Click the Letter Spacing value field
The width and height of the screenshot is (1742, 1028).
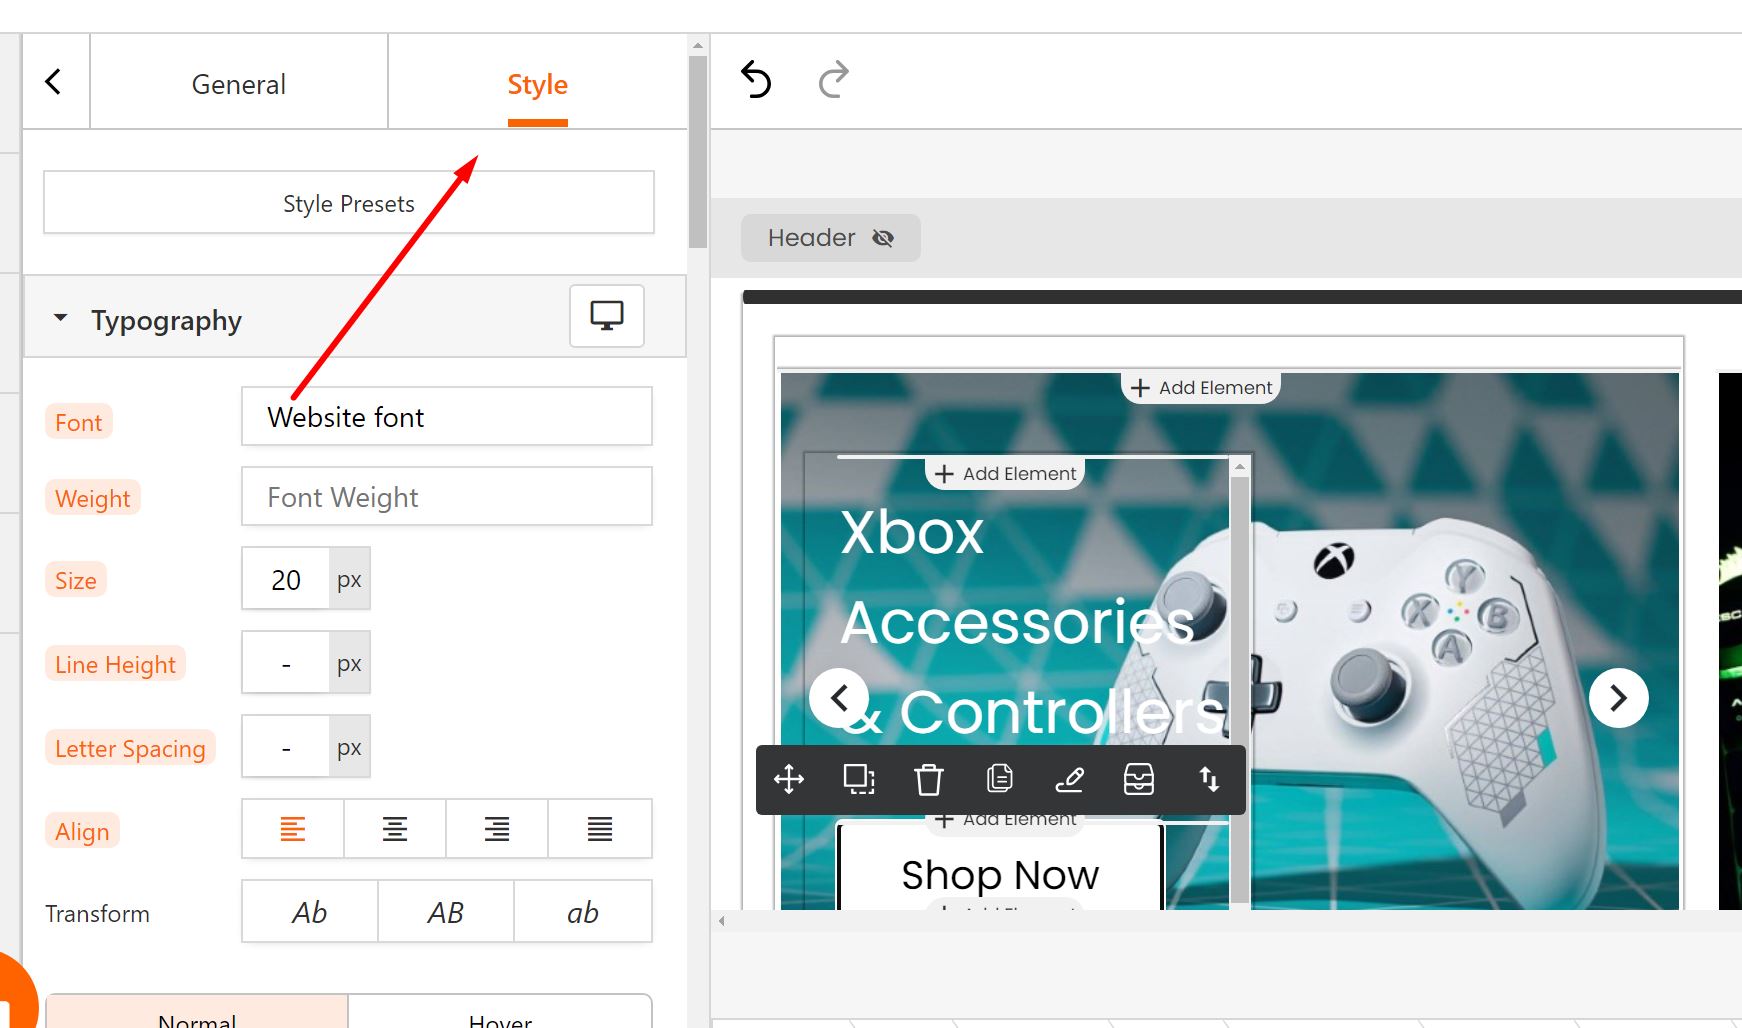tap(286, 747)
